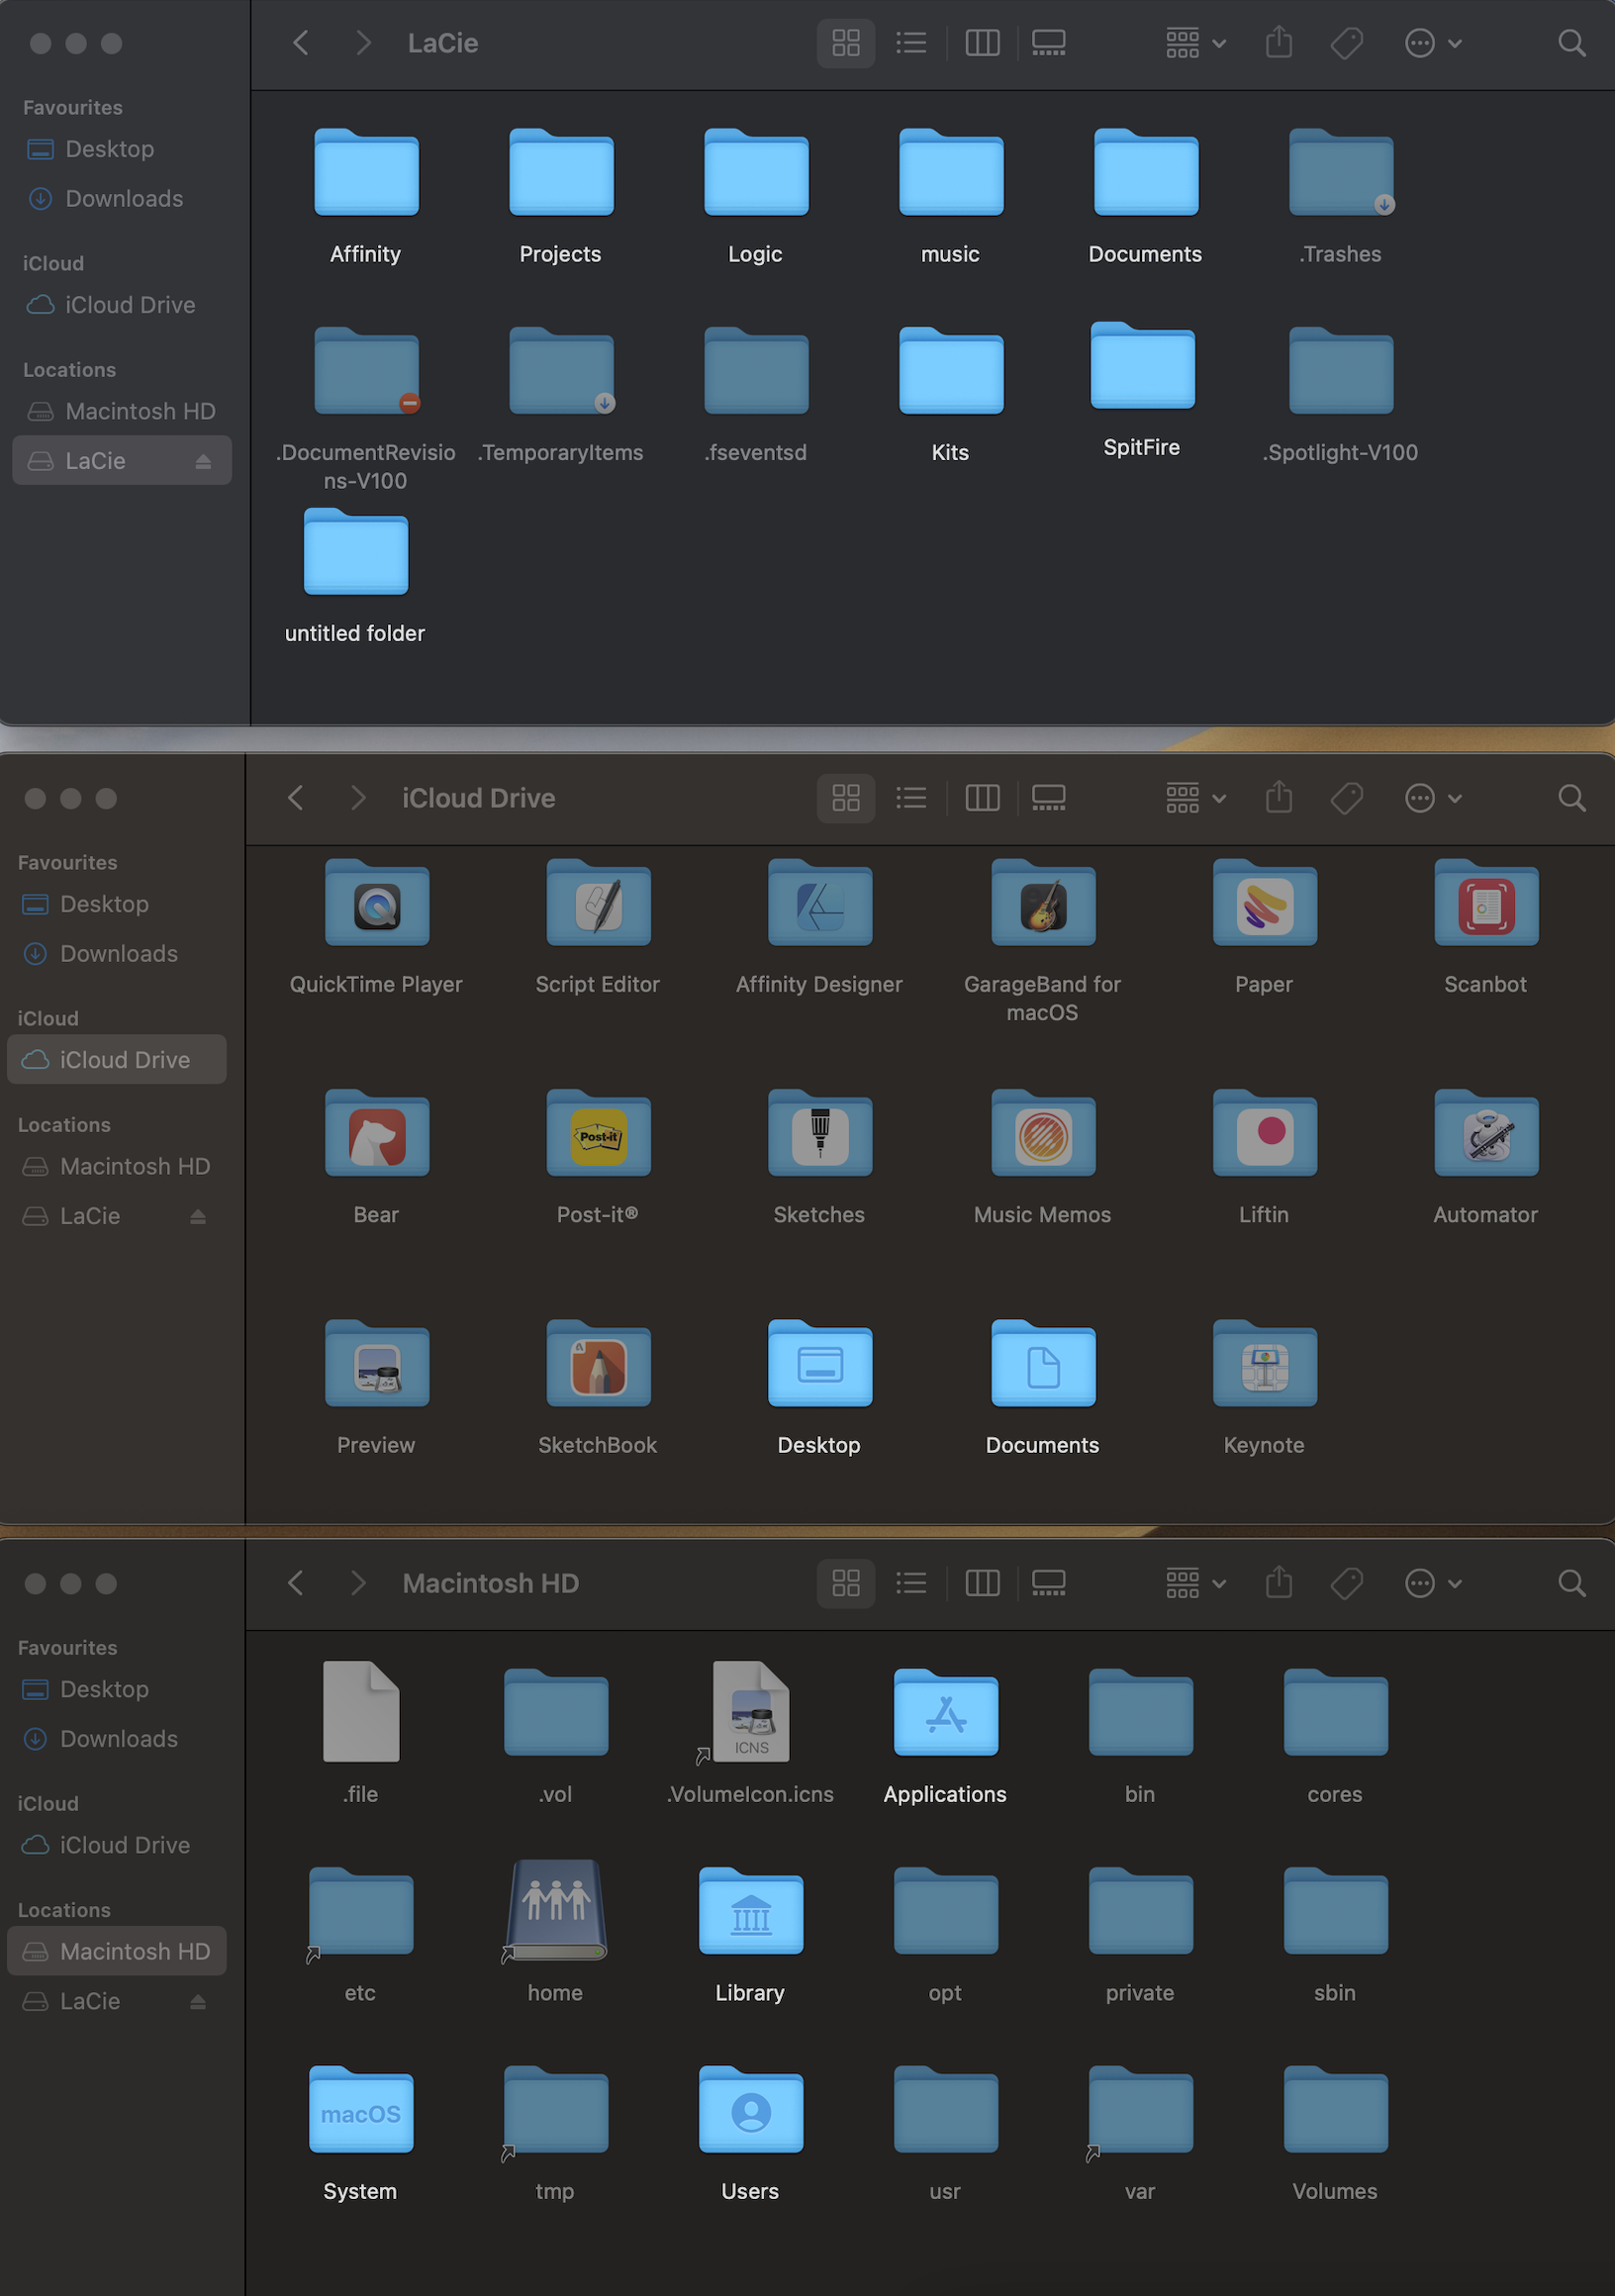Go forward in the iCloud Drive window
Viewport: 1615px width, 2296px height.
[x=358, y=798]
